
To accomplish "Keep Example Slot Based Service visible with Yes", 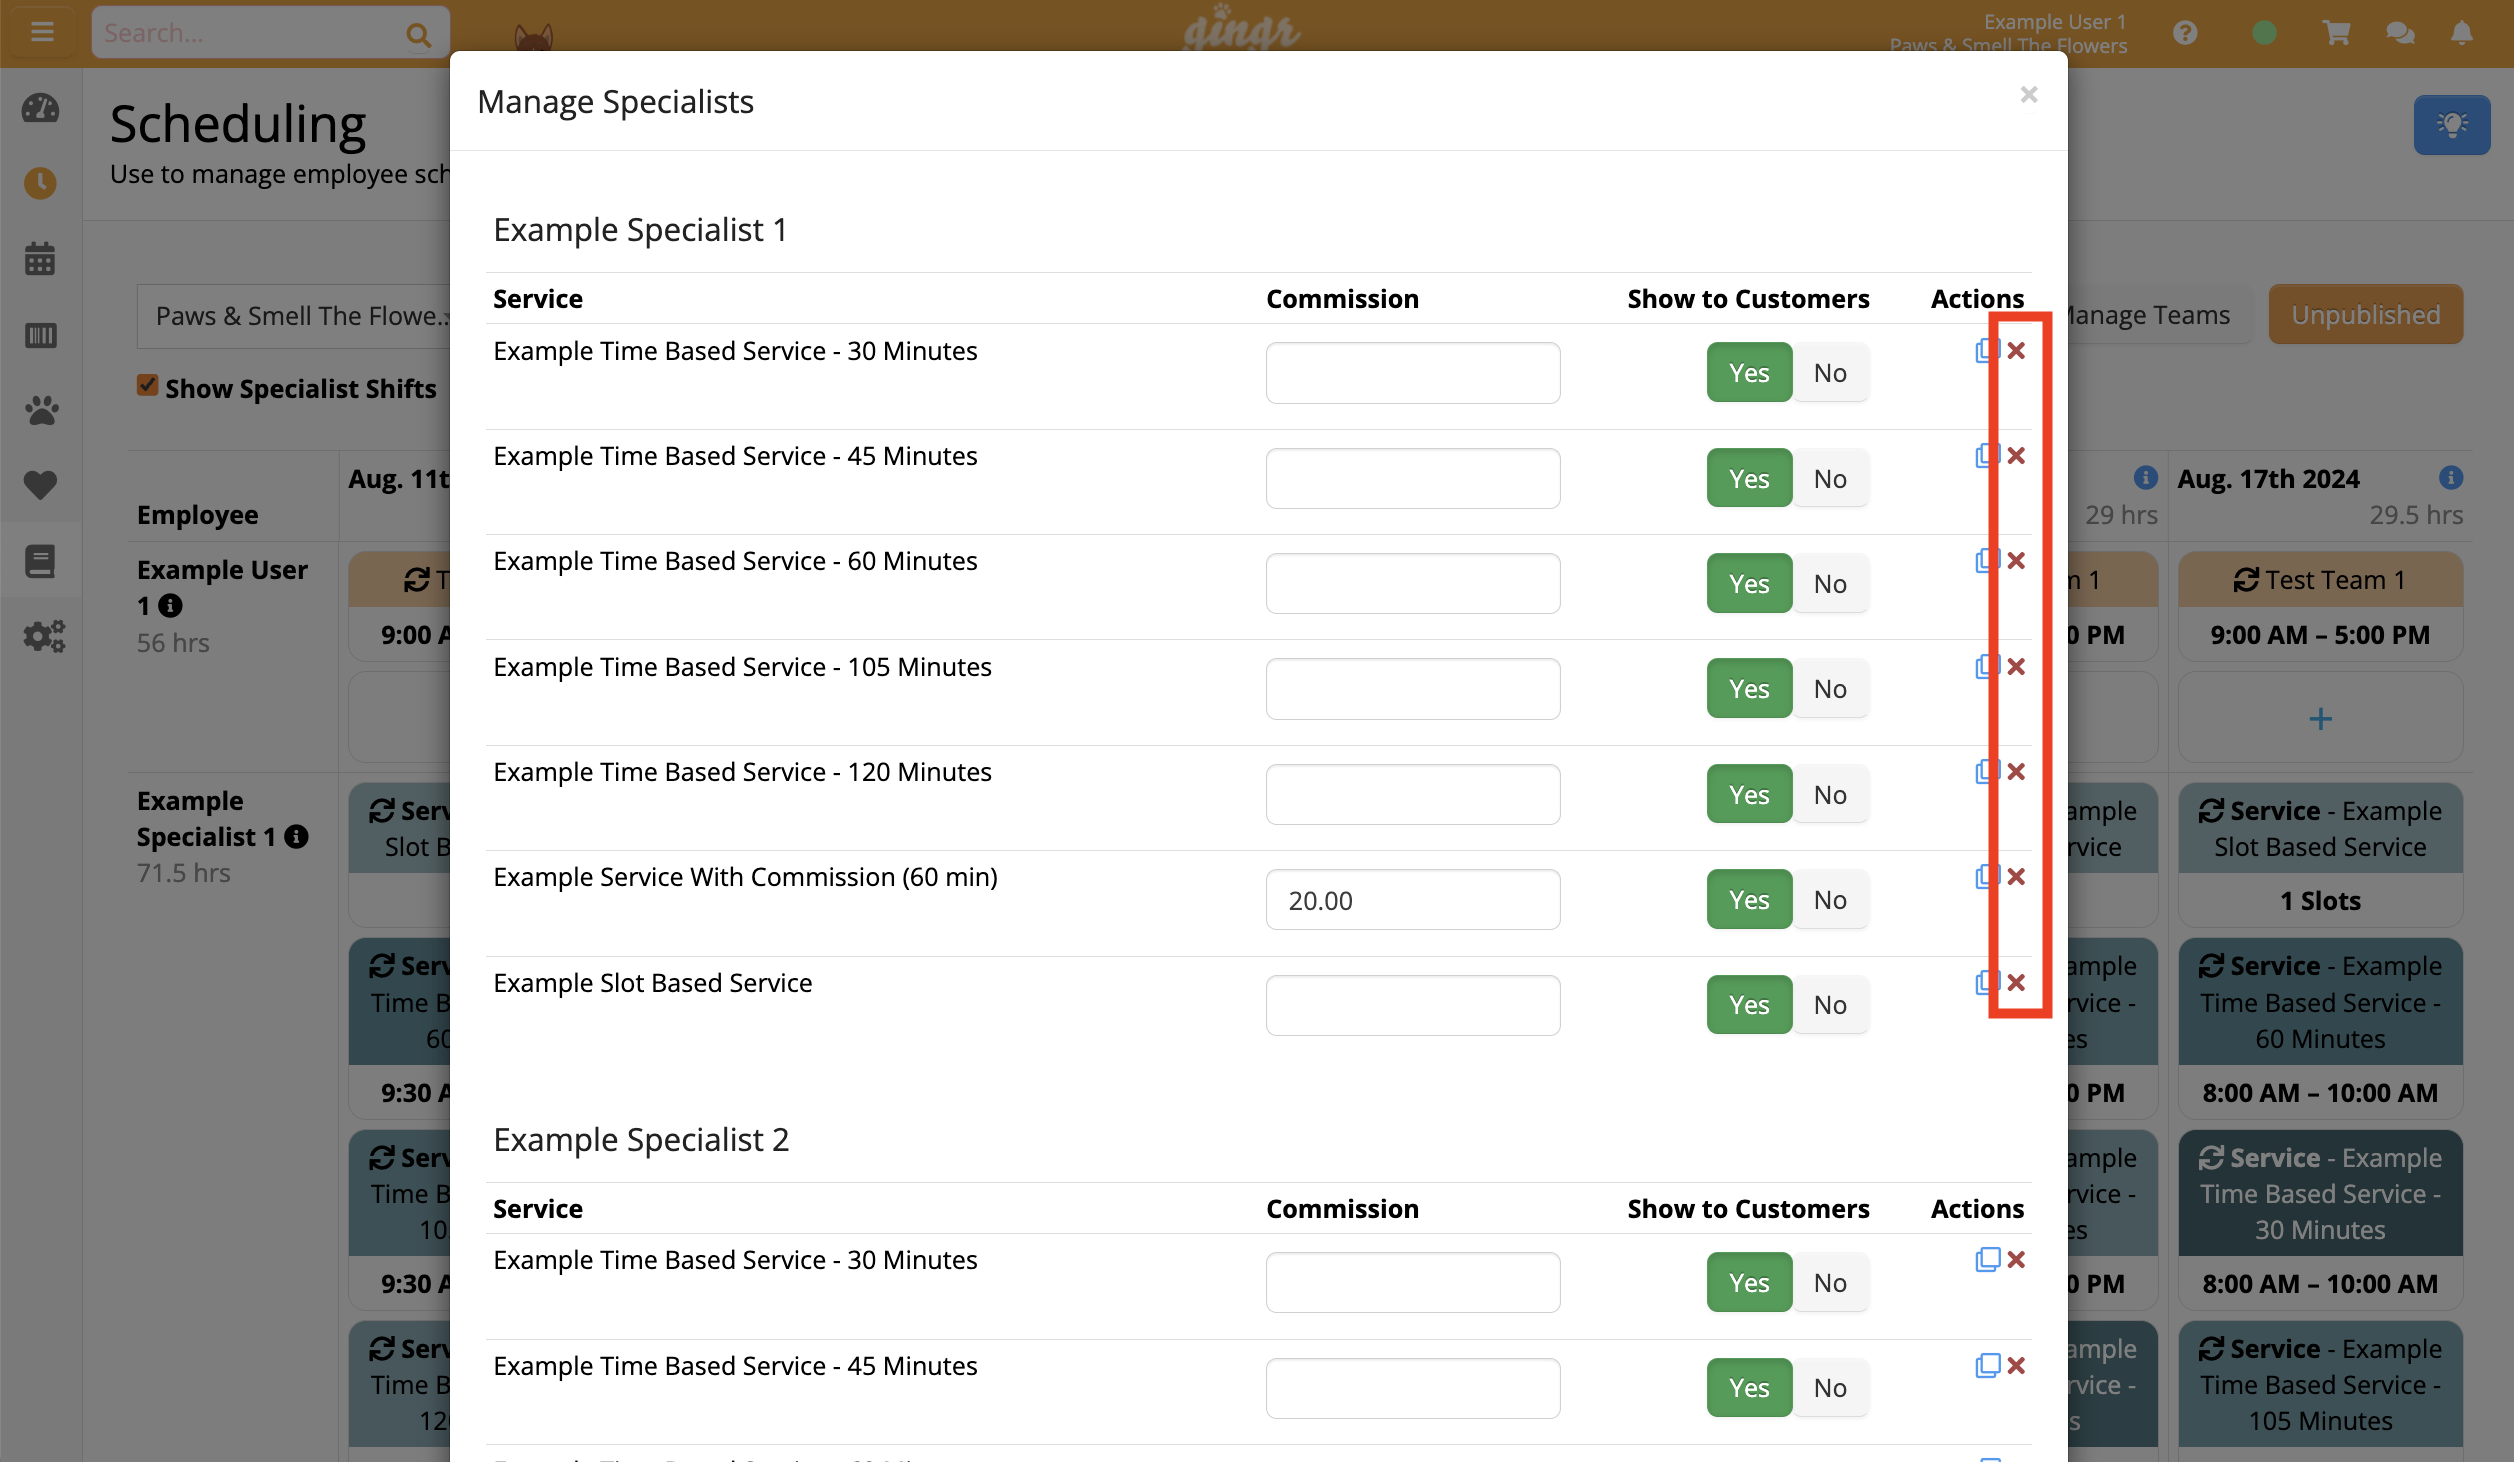I will tap(1748, 1004).
